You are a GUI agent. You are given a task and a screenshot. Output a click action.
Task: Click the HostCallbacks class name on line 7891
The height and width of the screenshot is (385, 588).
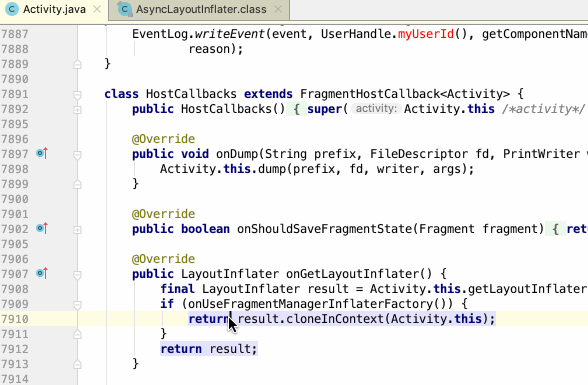point(191,94)
